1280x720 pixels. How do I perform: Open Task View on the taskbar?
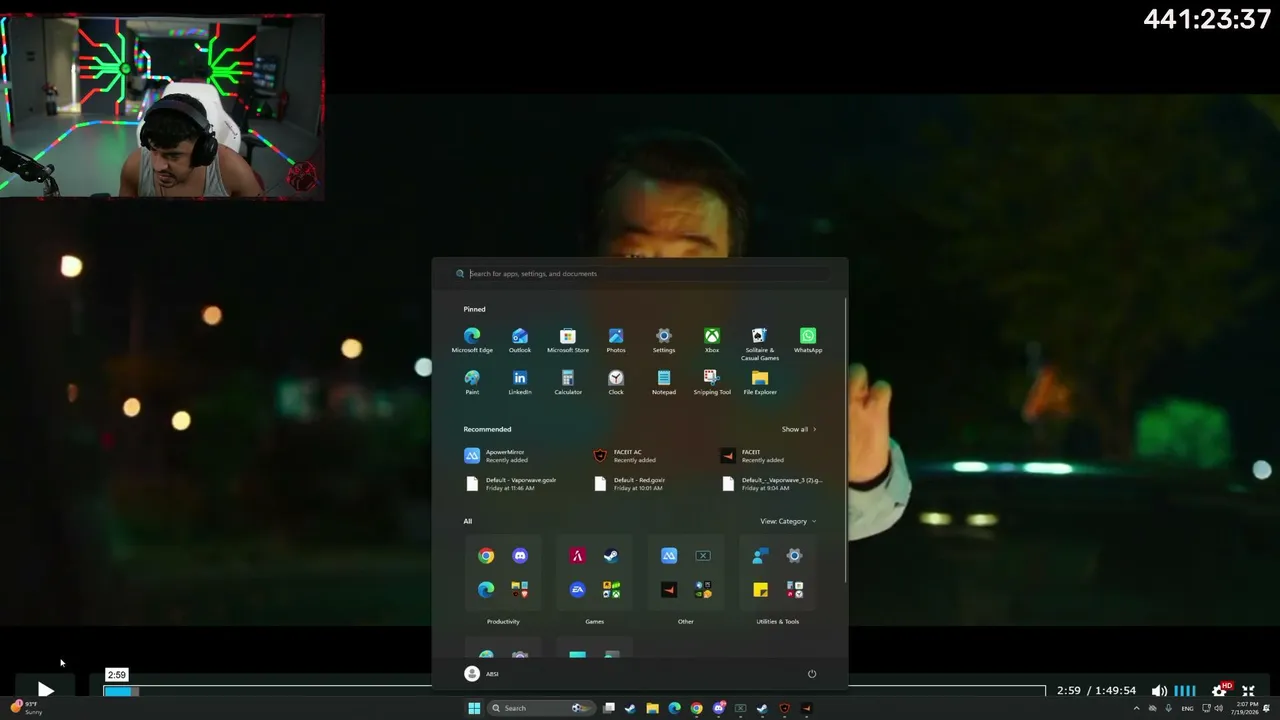tap(608, 708)
